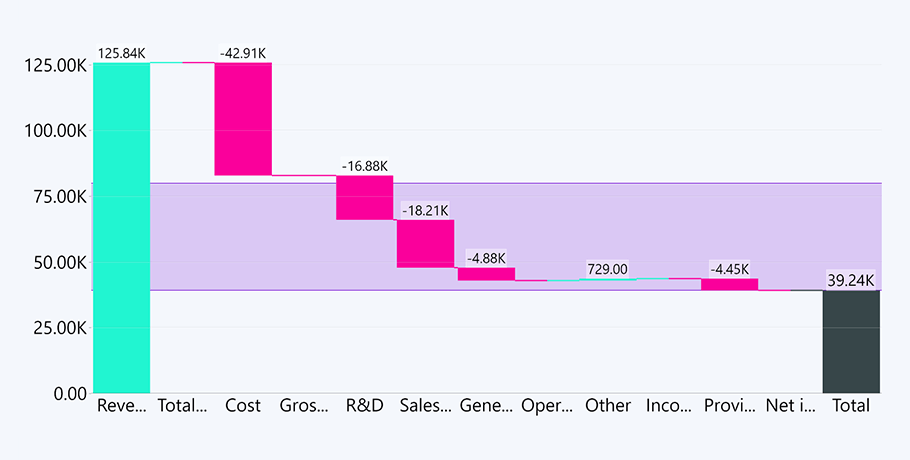
Task: Click the -4.88K data label
Action: coord(486,258)
